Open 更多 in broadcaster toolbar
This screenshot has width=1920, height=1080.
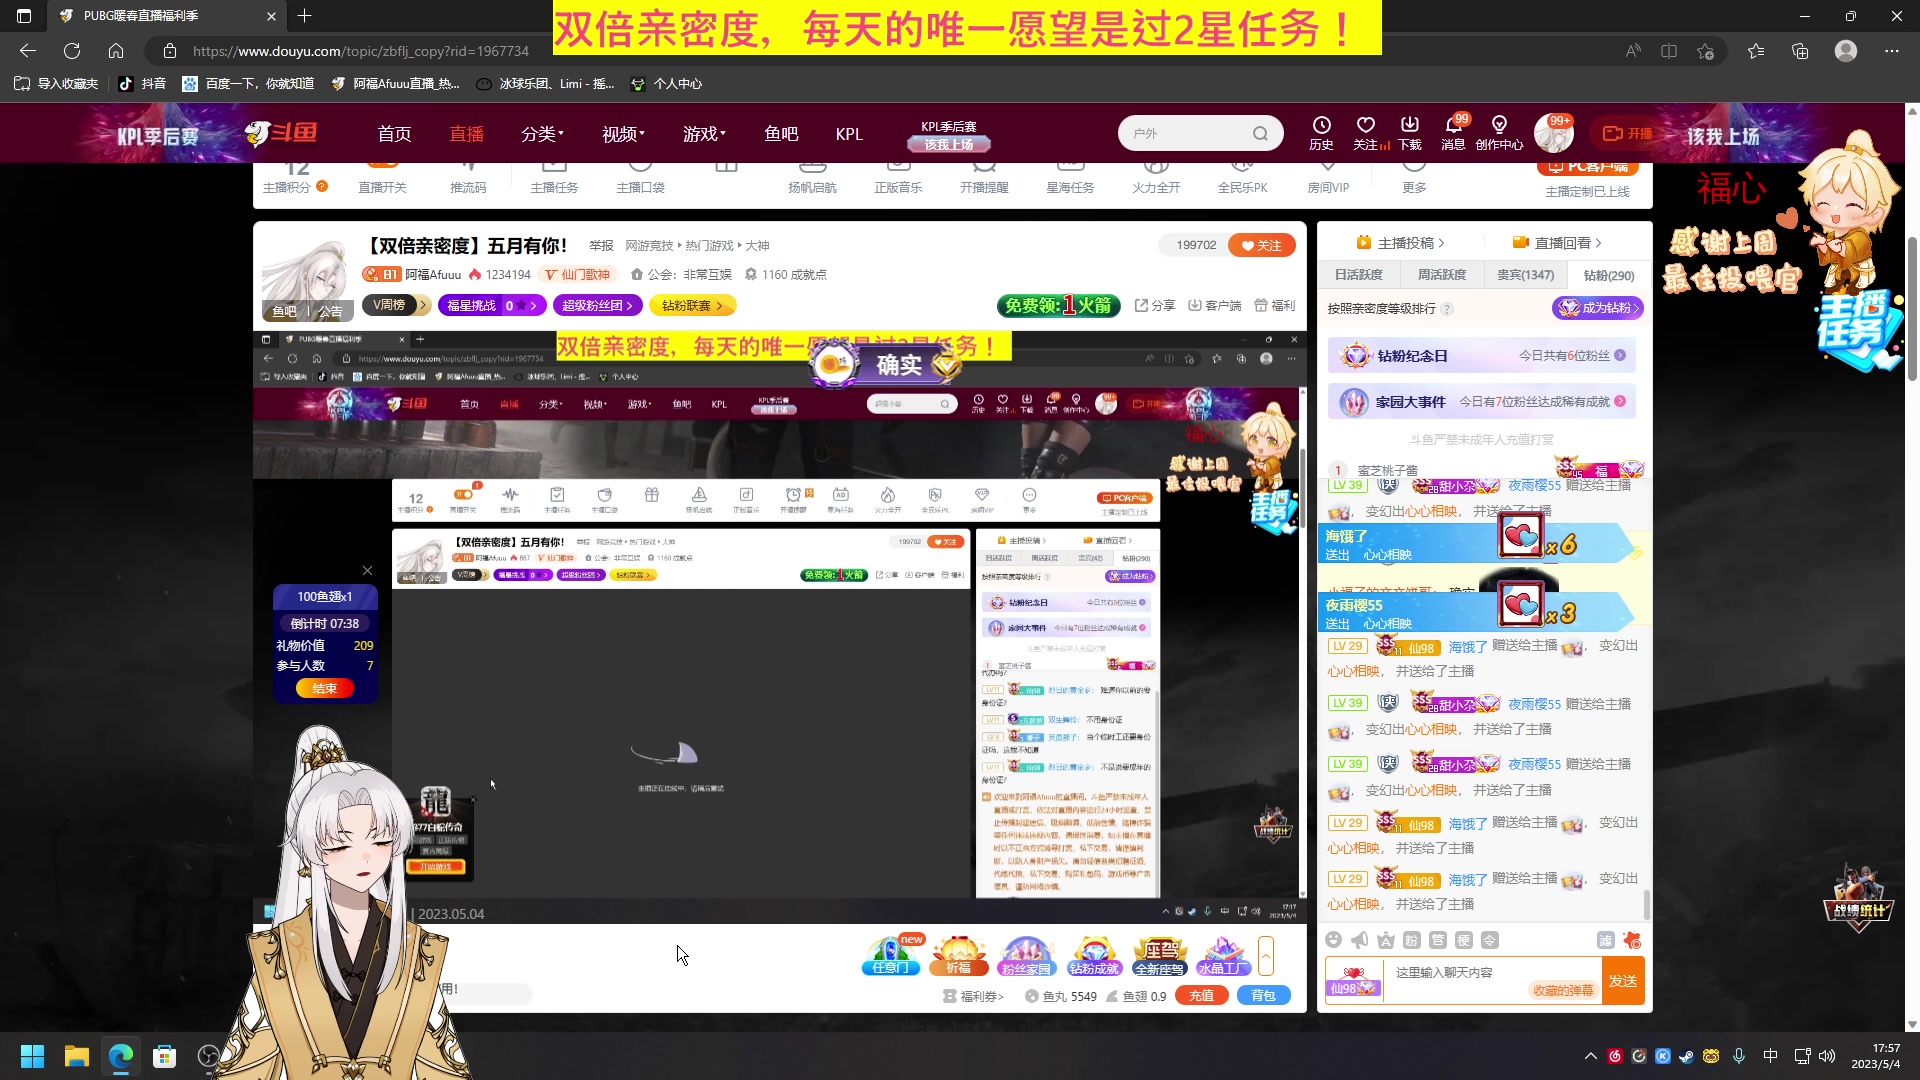point(1414,179)
